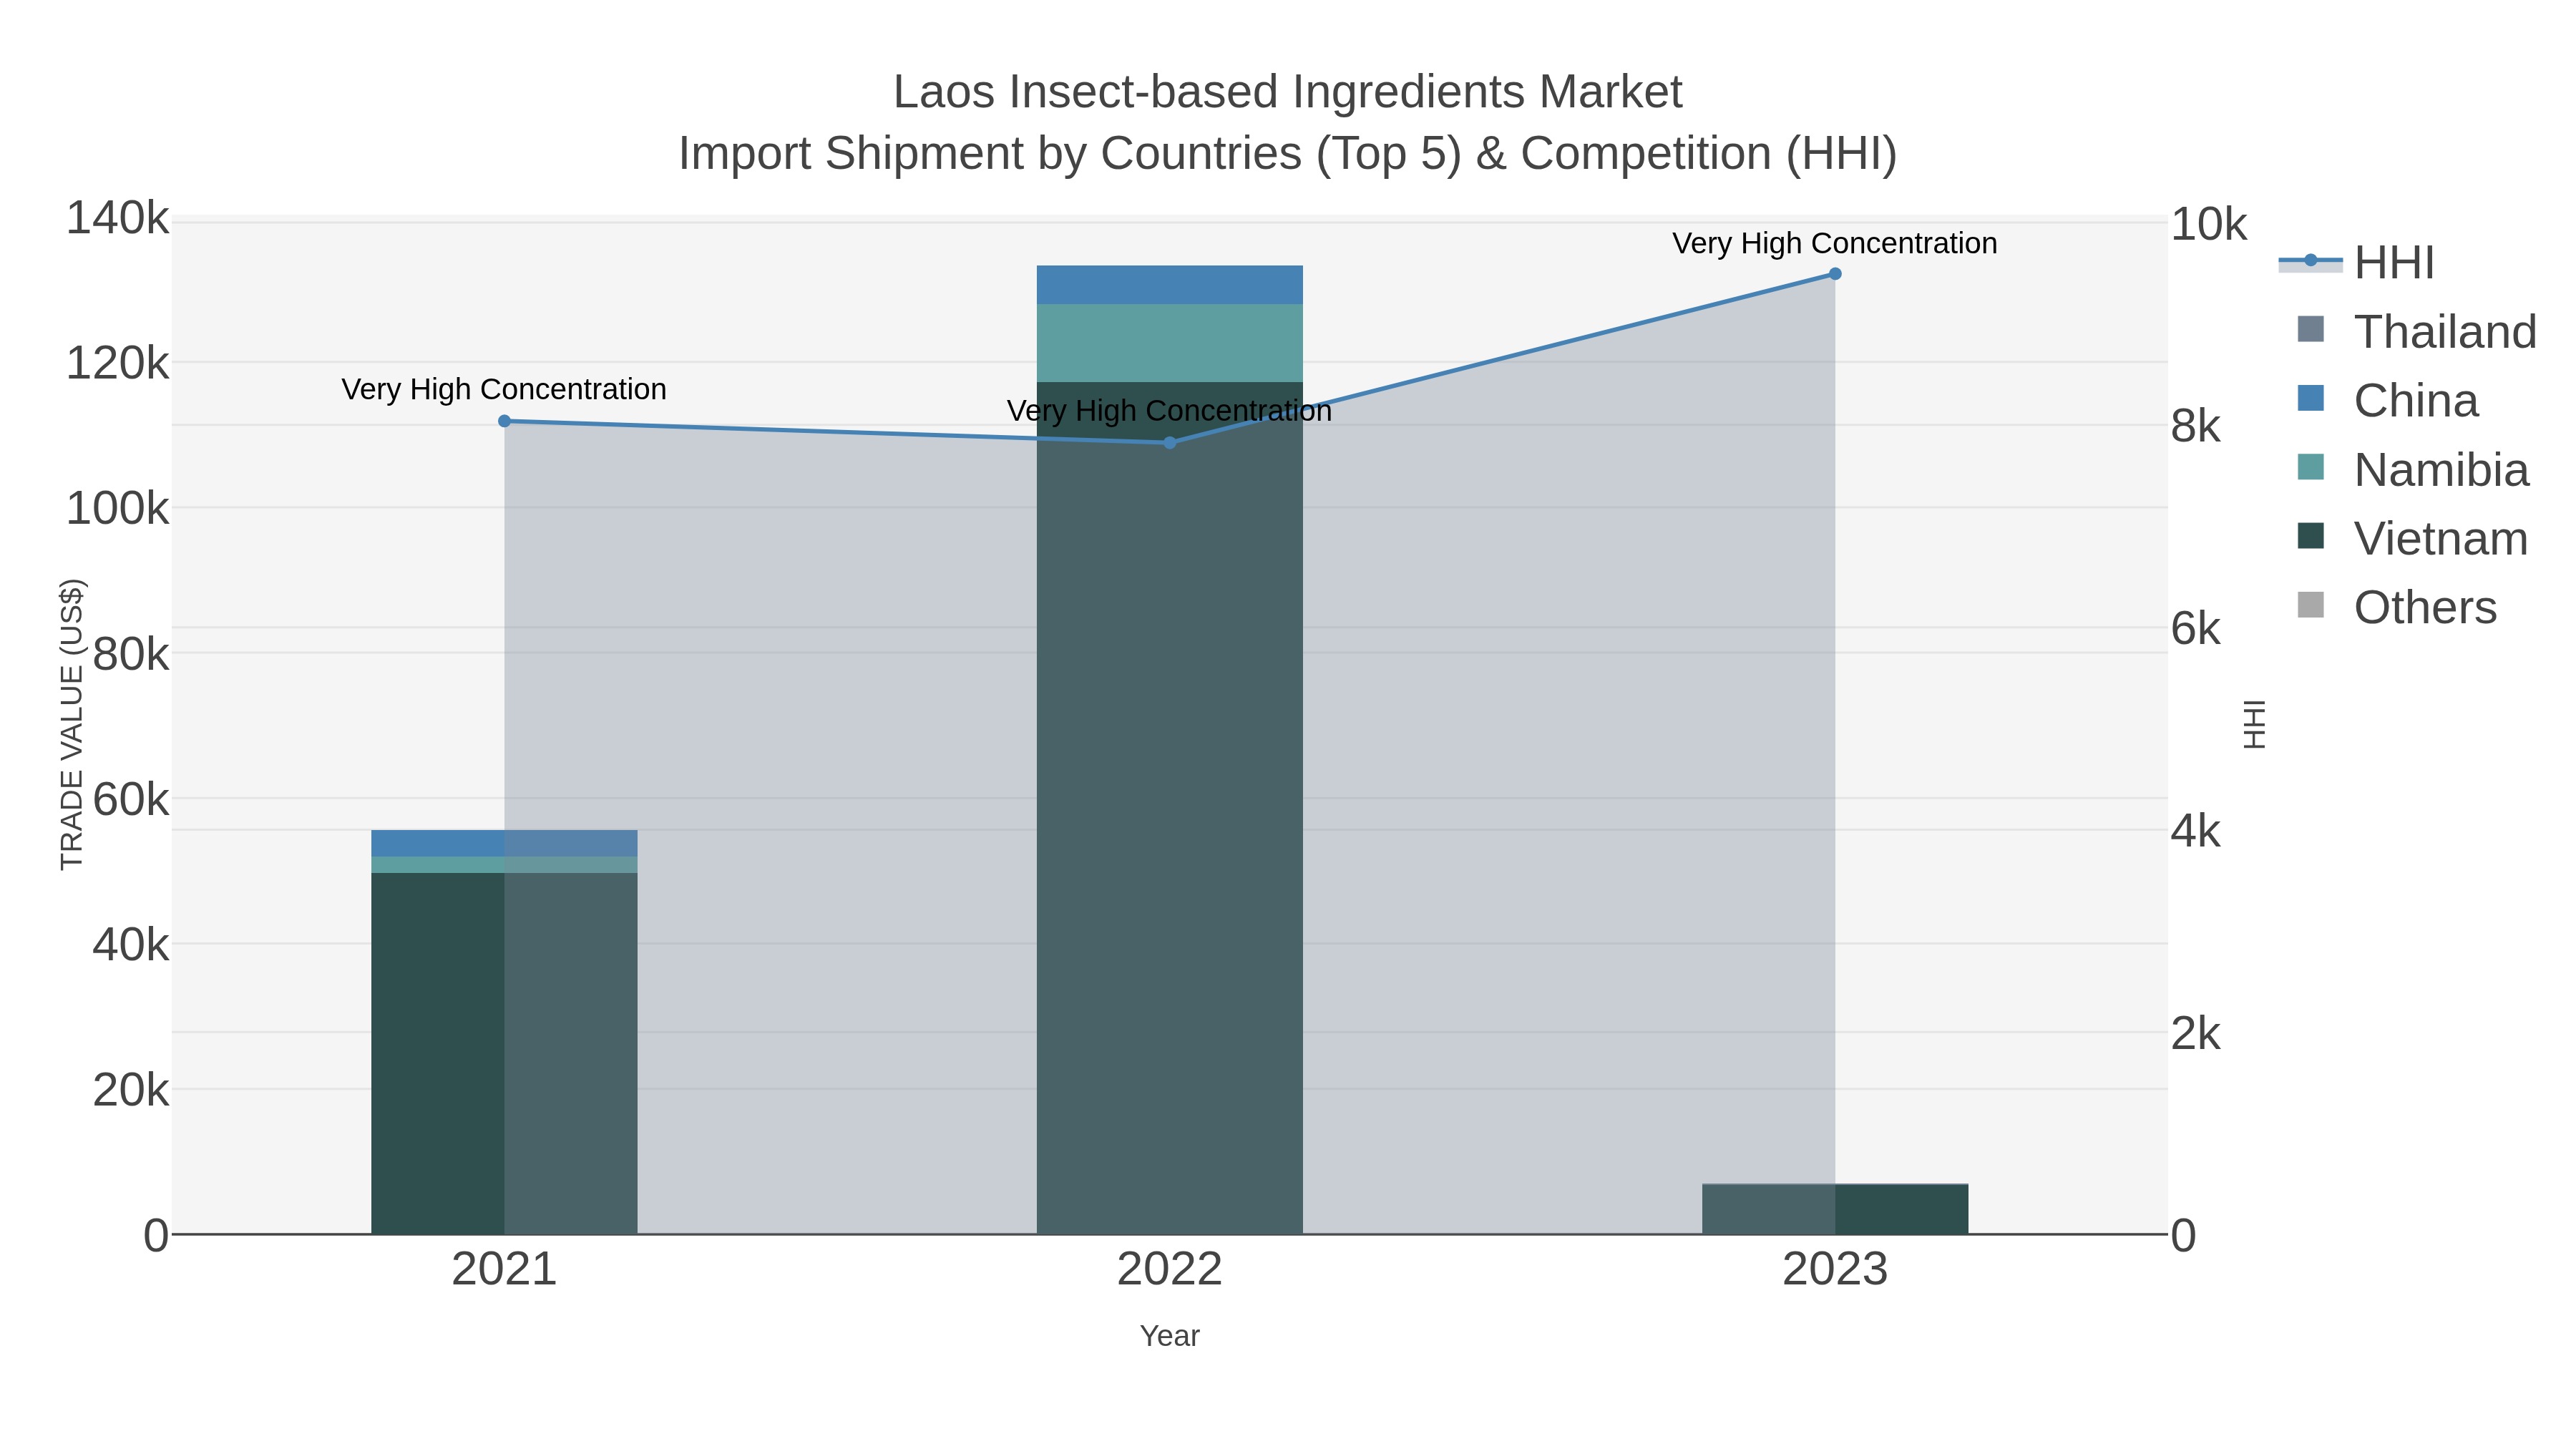Screen dimensions: 2576x1449
Task: Click Namibia teal legend swatch
Action: 2311,467
